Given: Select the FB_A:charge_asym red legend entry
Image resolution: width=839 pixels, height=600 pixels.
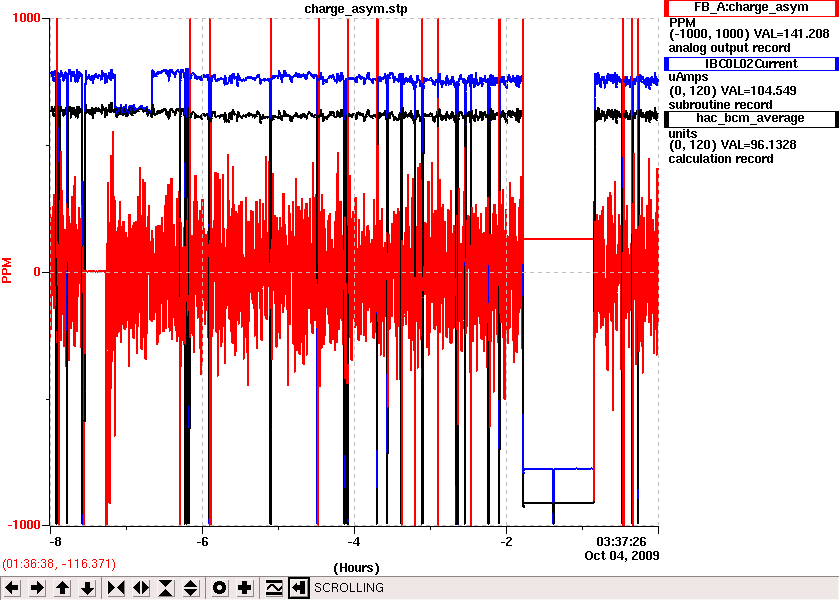Looking at the screenshot, I should pyautogui.click(x=751, y=7).
